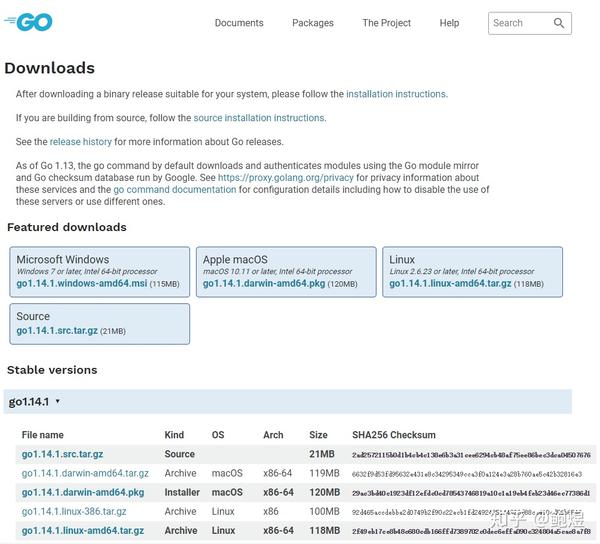View the release history link
Screen dimensions: 600x544
point(81,142)
